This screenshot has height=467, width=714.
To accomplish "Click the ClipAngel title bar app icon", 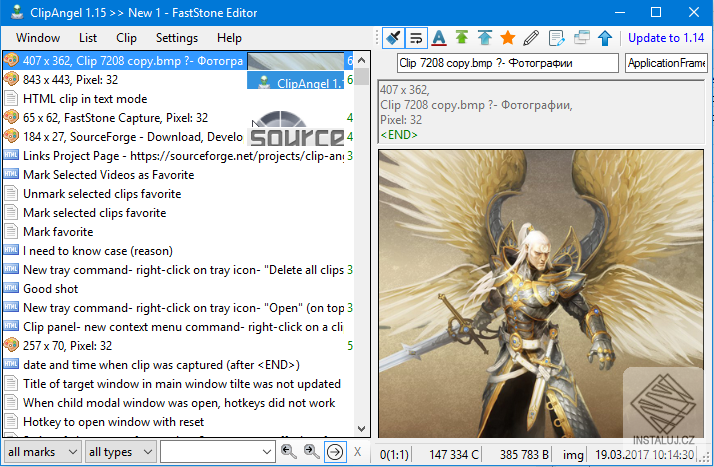I will tap(17, 12).
